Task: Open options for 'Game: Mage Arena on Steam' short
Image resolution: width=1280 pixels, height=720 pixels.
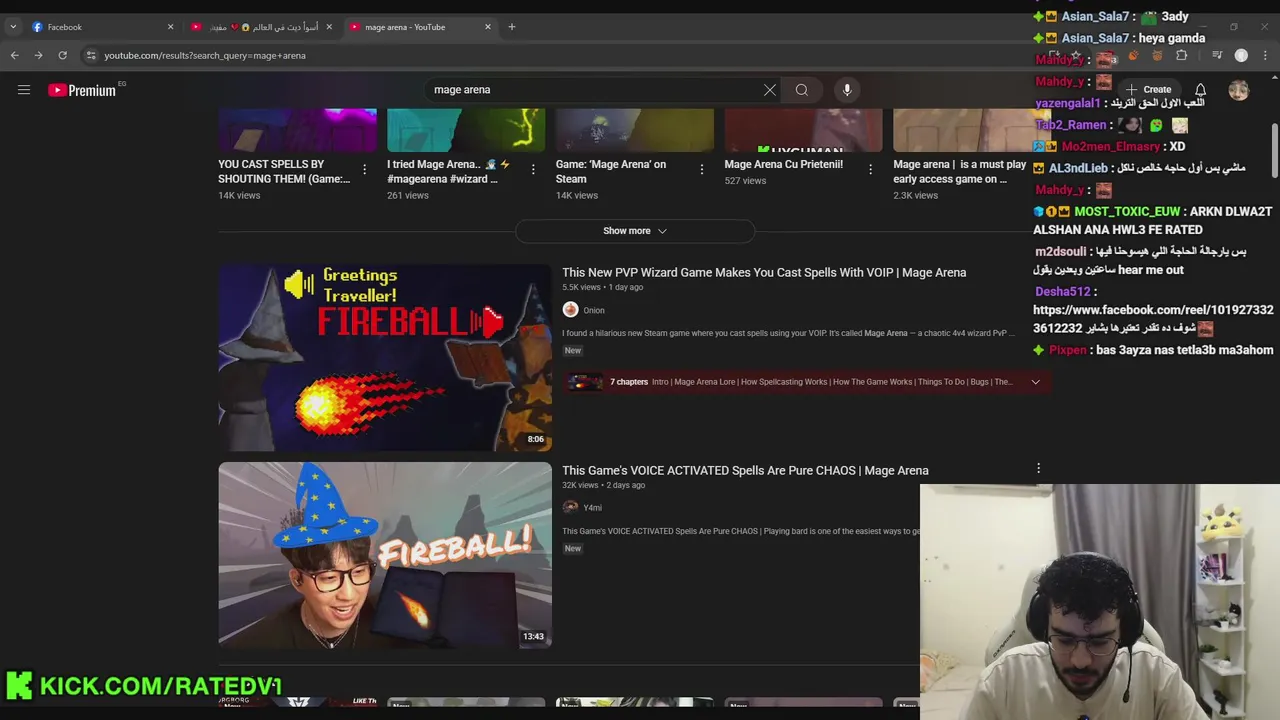Action: coord(702,169)
